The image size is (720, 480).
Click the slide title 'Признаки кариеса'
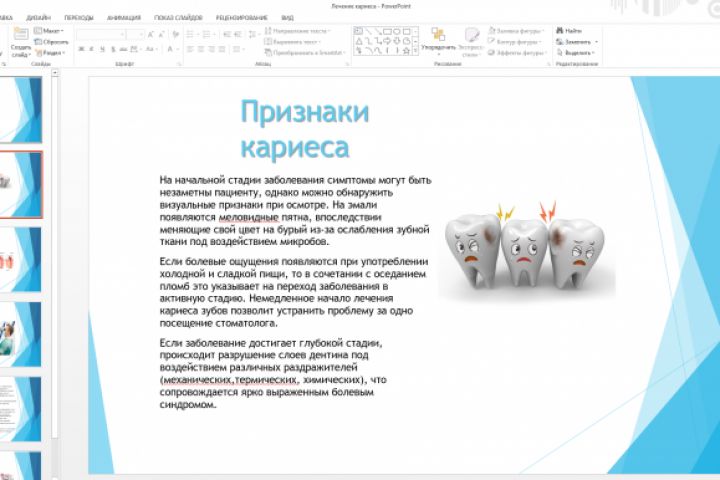coord(304,129)
